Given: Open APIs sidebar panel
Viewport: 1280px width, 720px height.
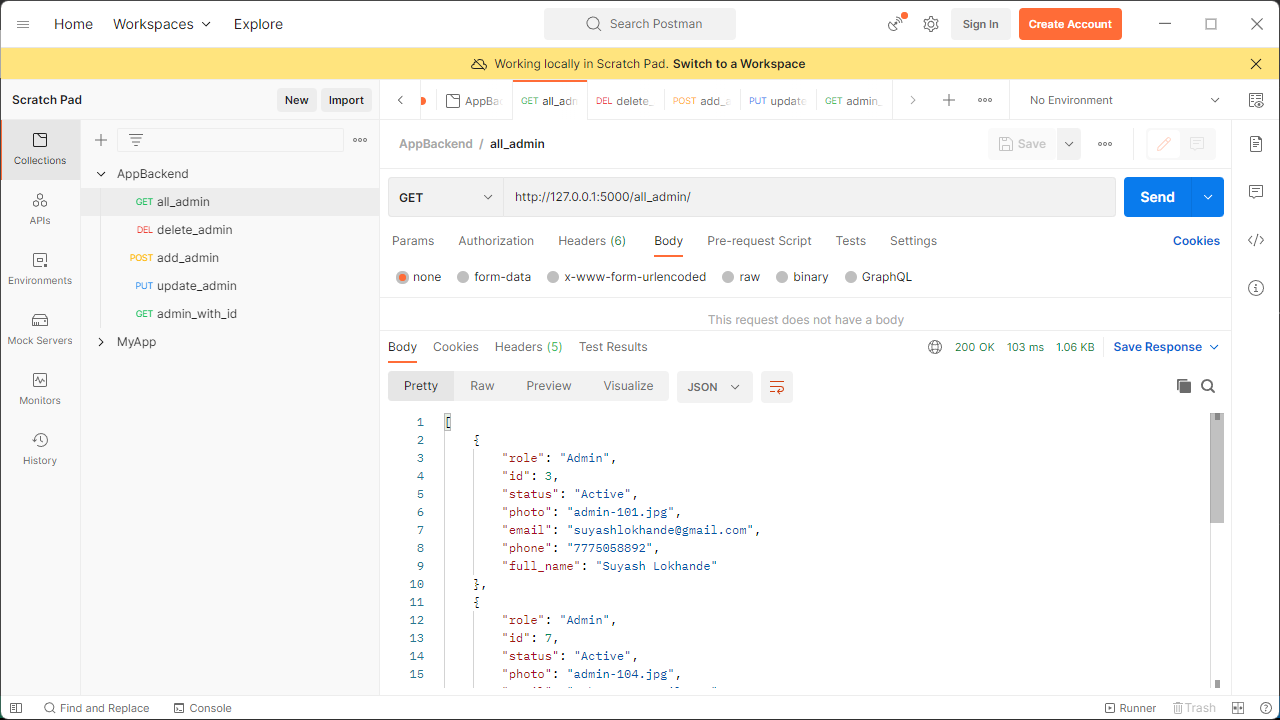Looking at the screenshot, I should pyautogui.click(x=40, y=209).
